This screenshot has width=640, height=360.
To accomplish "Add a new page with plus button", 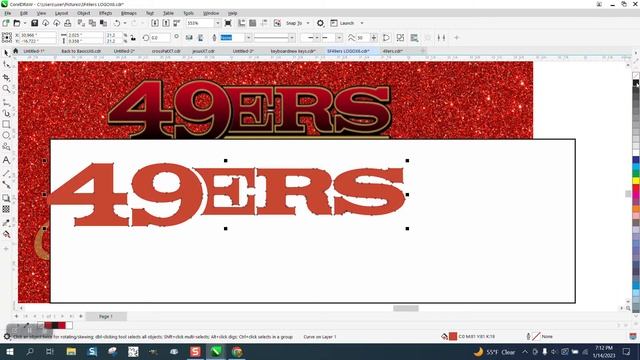I will pos(16,316).
